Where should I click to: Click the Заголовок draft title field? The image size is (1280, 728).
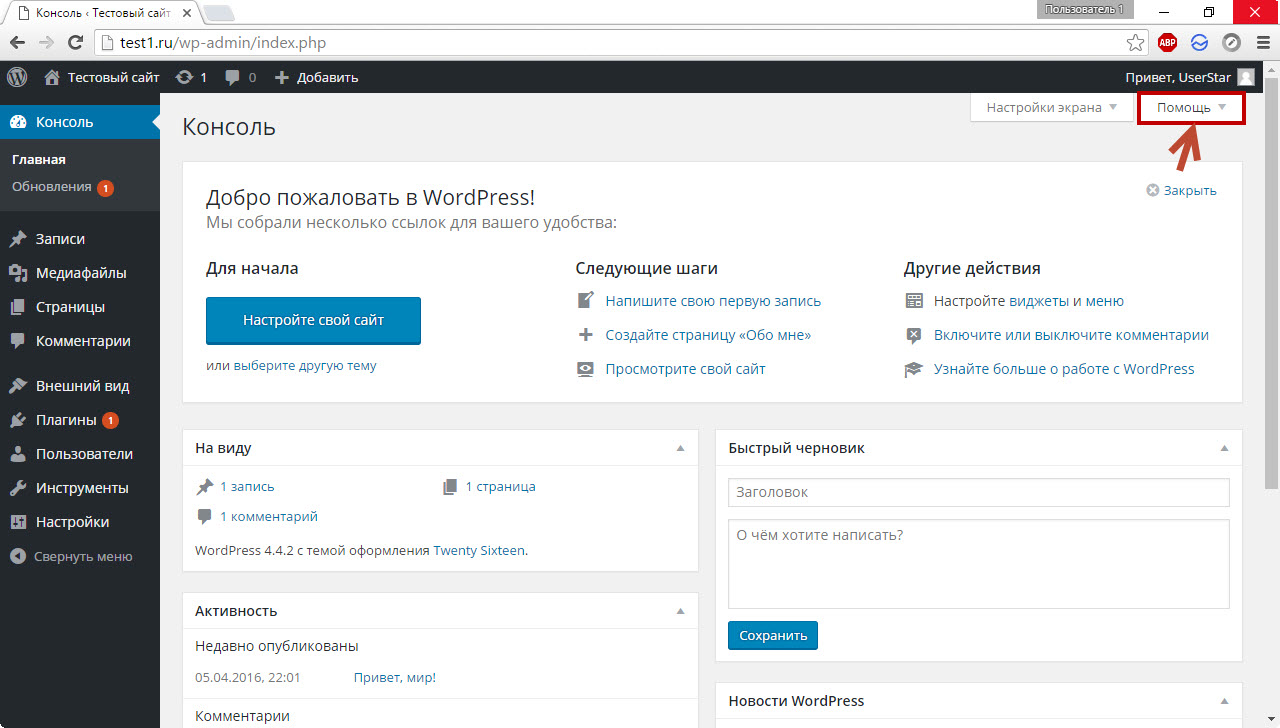978,492
